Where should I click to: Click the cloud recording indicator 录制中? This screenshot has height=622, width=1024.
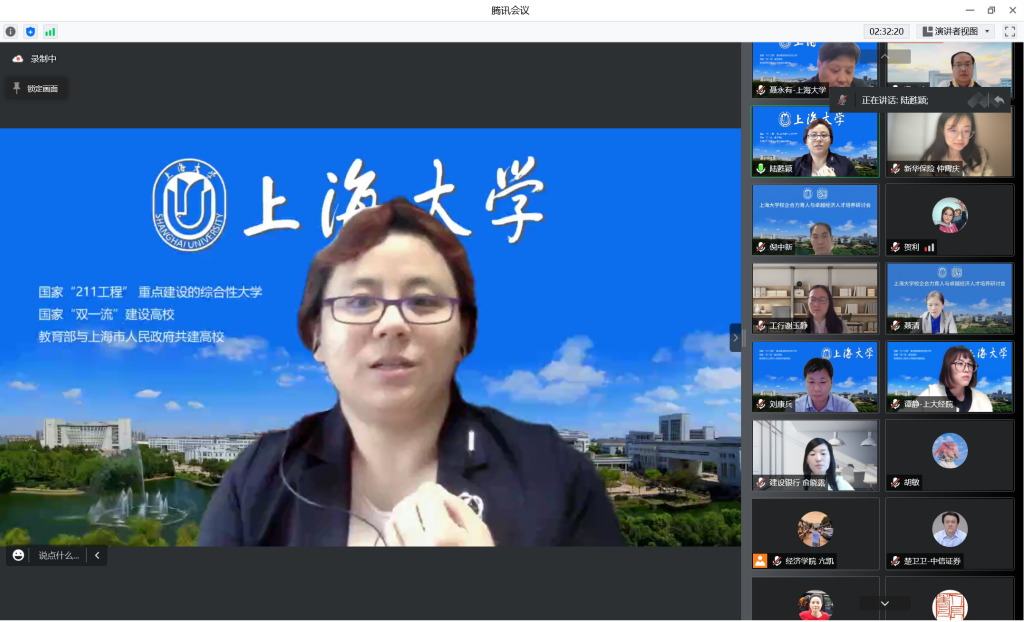35,59
